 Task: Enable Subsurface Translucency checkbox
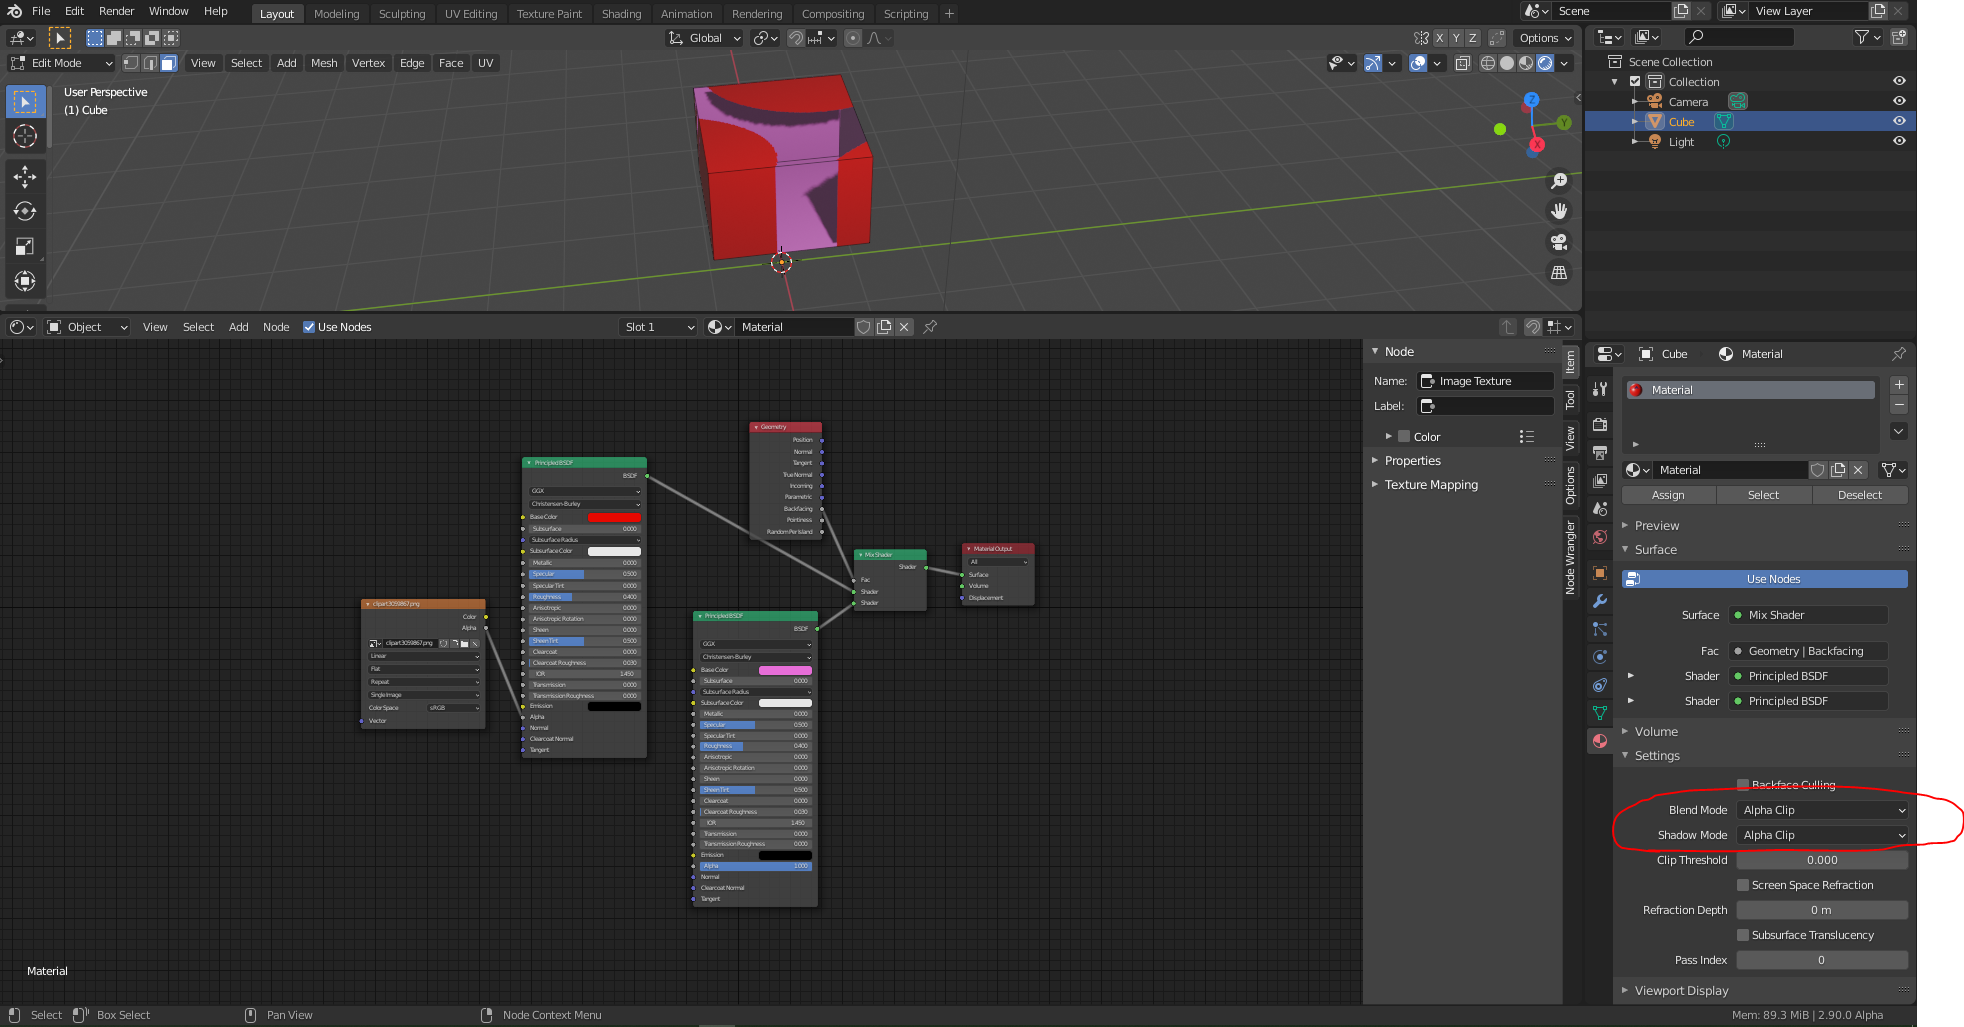tap(1743, 935)
